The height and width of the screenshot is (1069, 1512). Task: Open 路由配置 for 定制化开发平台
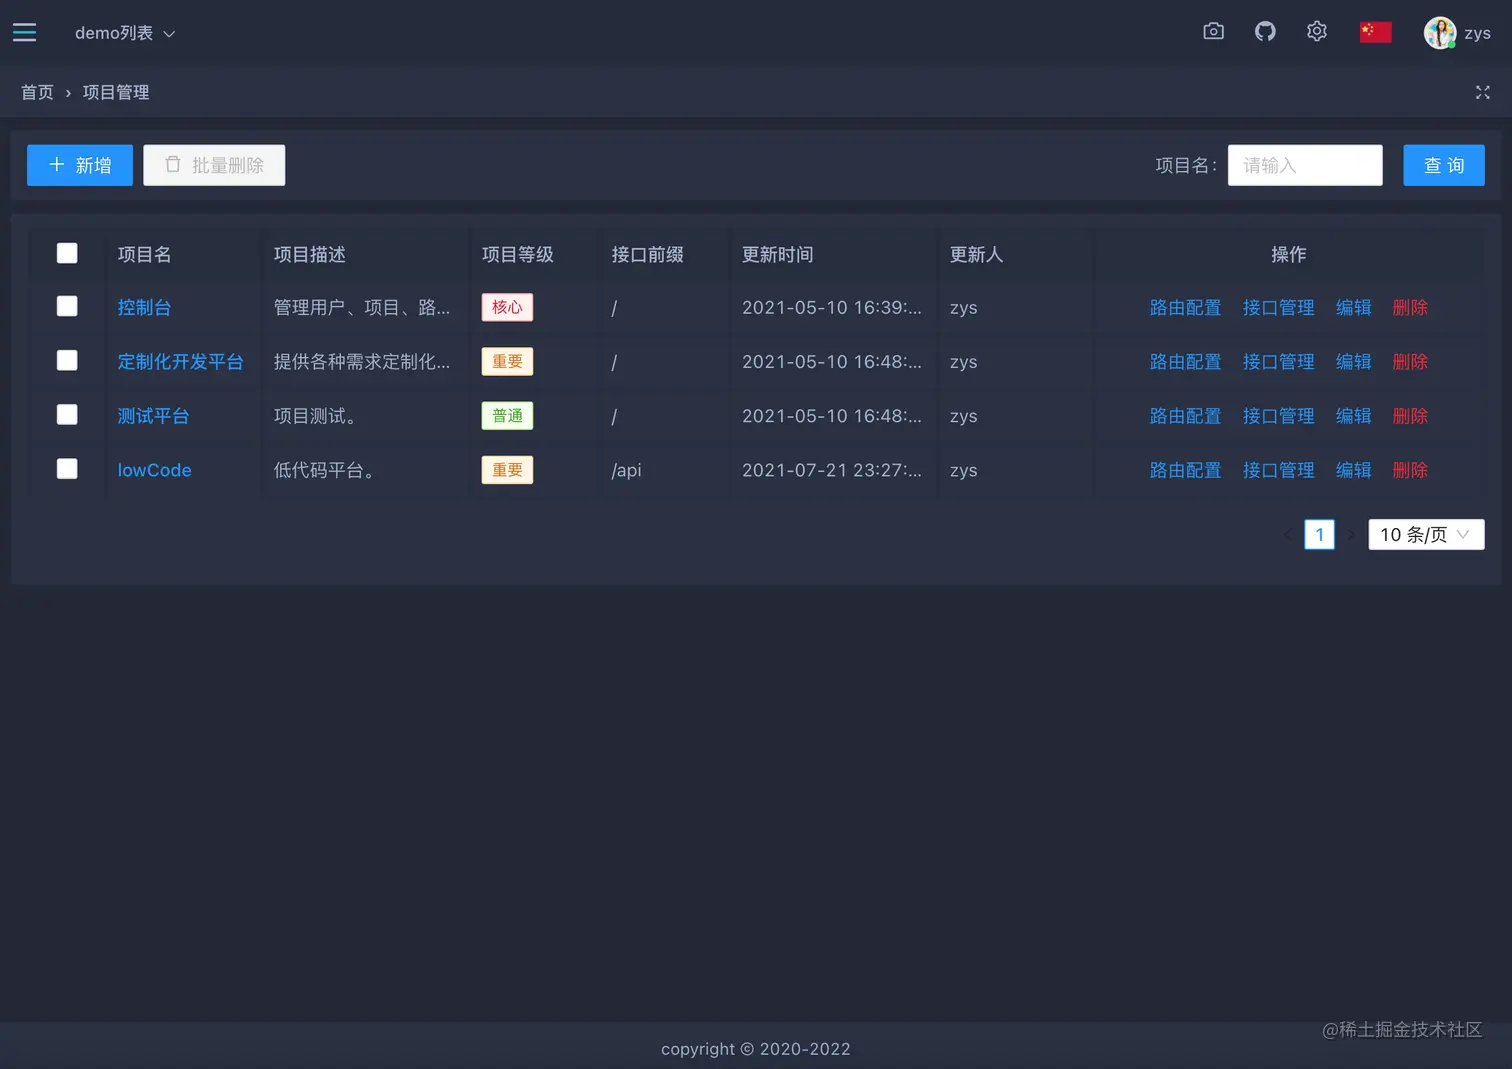1186,362
